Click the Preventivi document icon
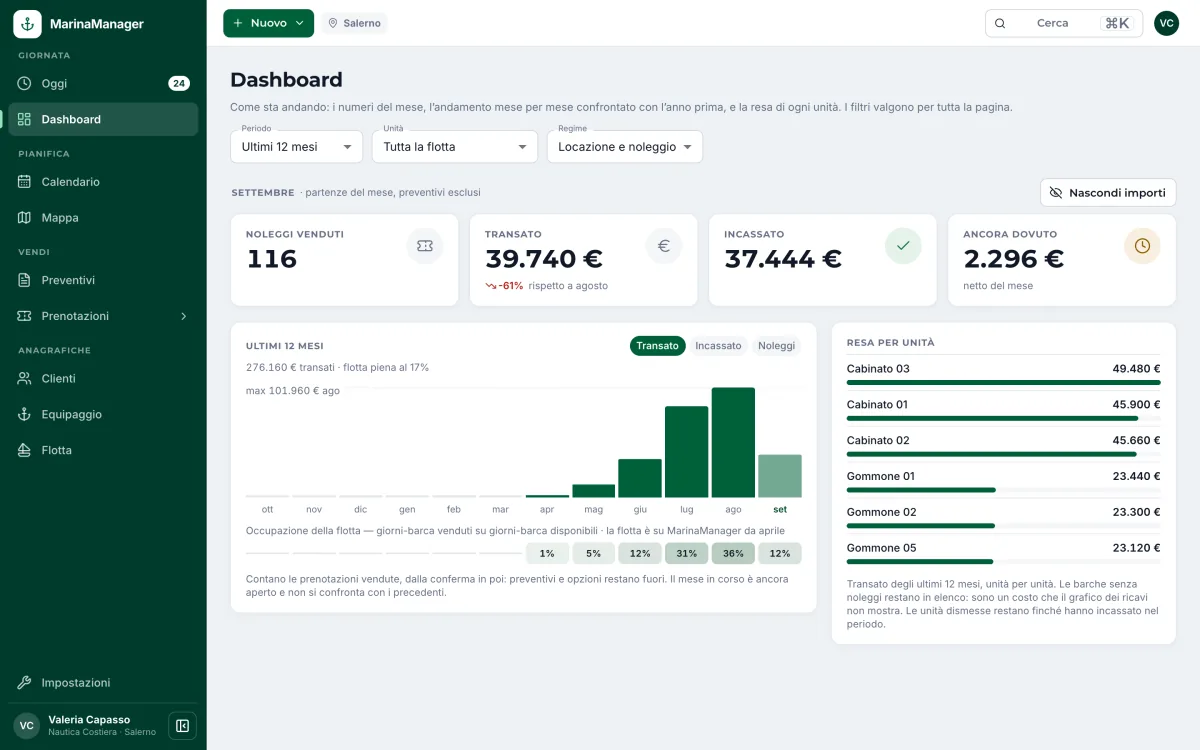The image size is (1200, 750). (x=25, y=280)
